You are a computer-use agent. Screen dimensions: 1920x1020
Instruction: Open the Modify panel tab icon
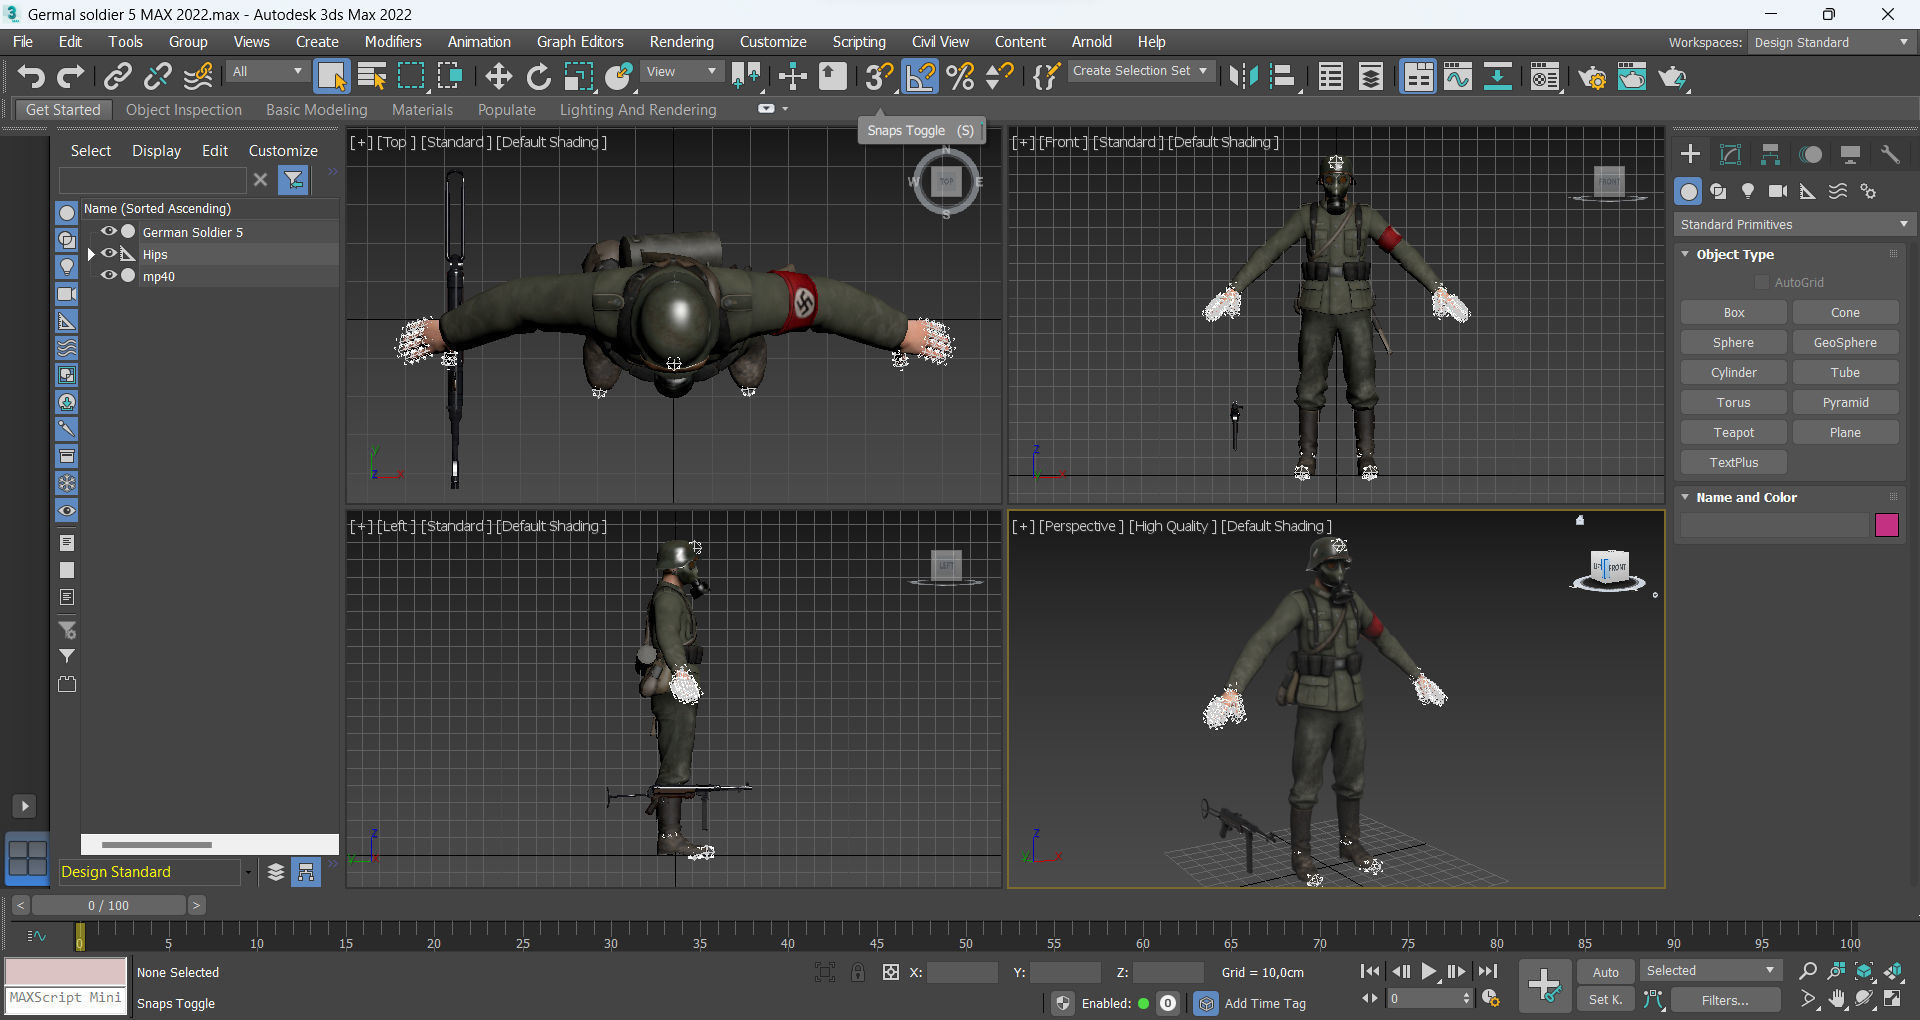point(1730,154)
